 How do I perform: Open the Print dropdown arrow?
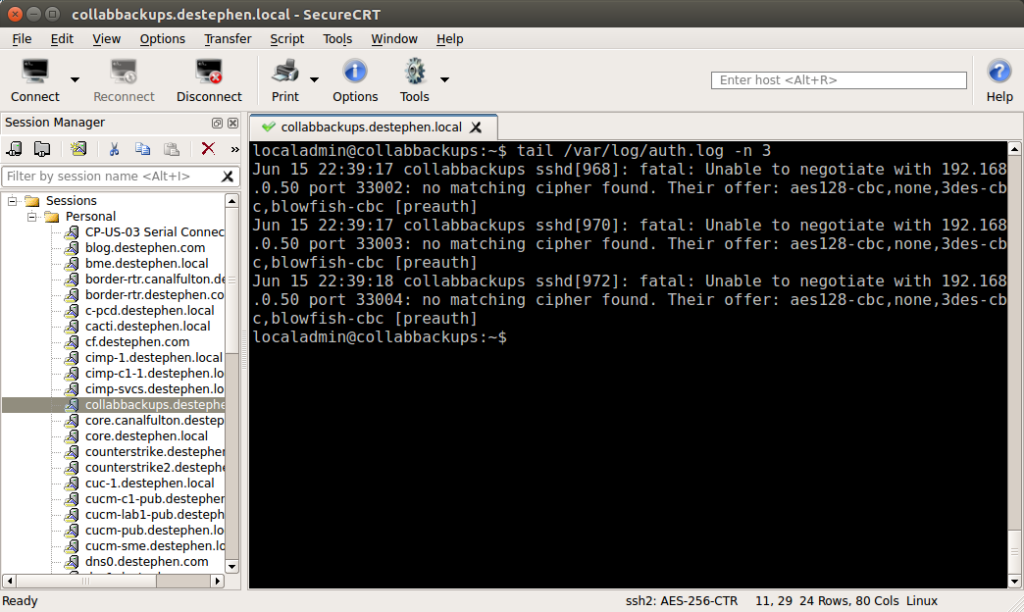point(314,80)
